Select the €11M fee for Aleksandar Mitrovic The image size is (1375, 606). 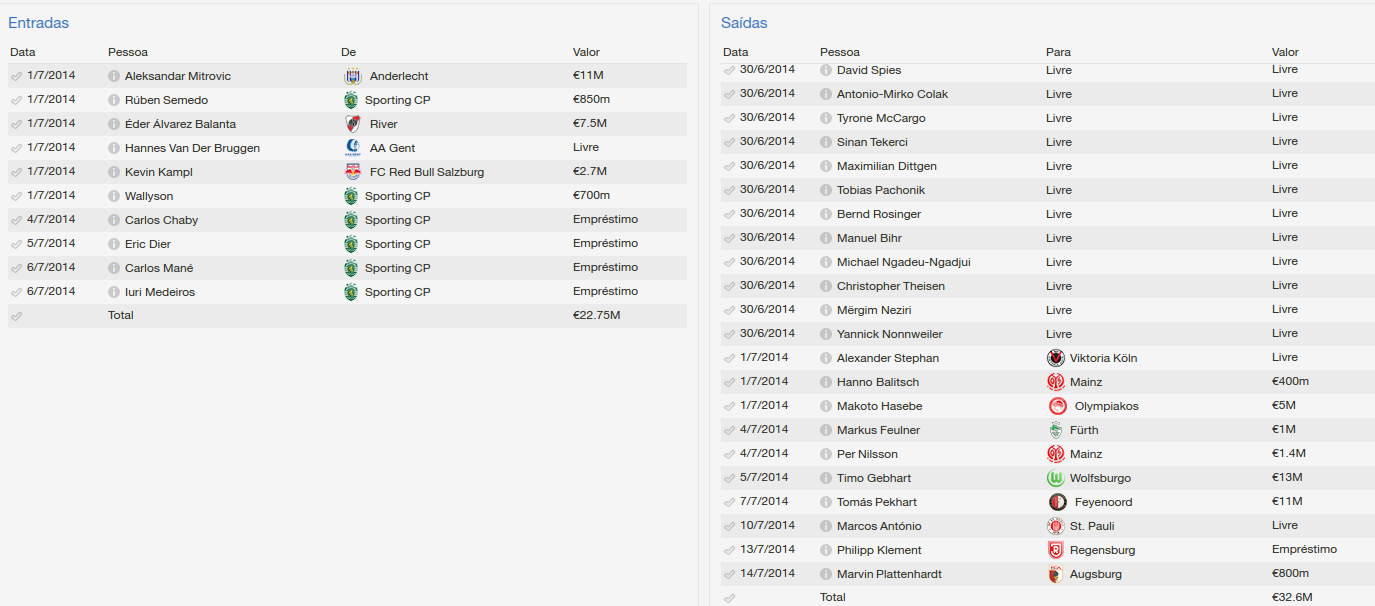pyautogui.click(x=588, y=76)
